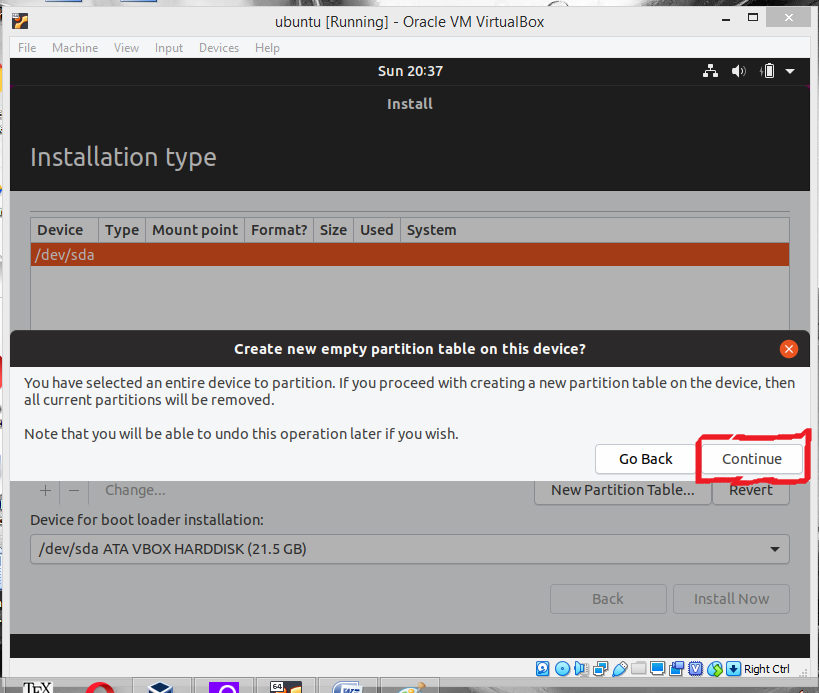The image size is (819, 693).
Task: Click the minus remove partition button
Action: click(x=74, y=491)
